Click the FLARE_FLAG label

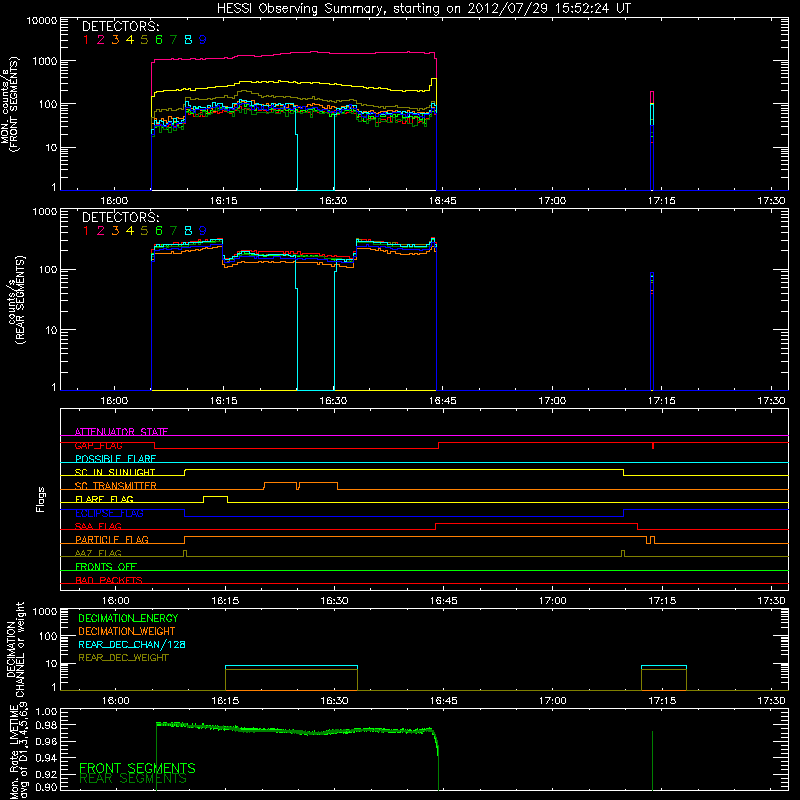[x=104, y=499]
